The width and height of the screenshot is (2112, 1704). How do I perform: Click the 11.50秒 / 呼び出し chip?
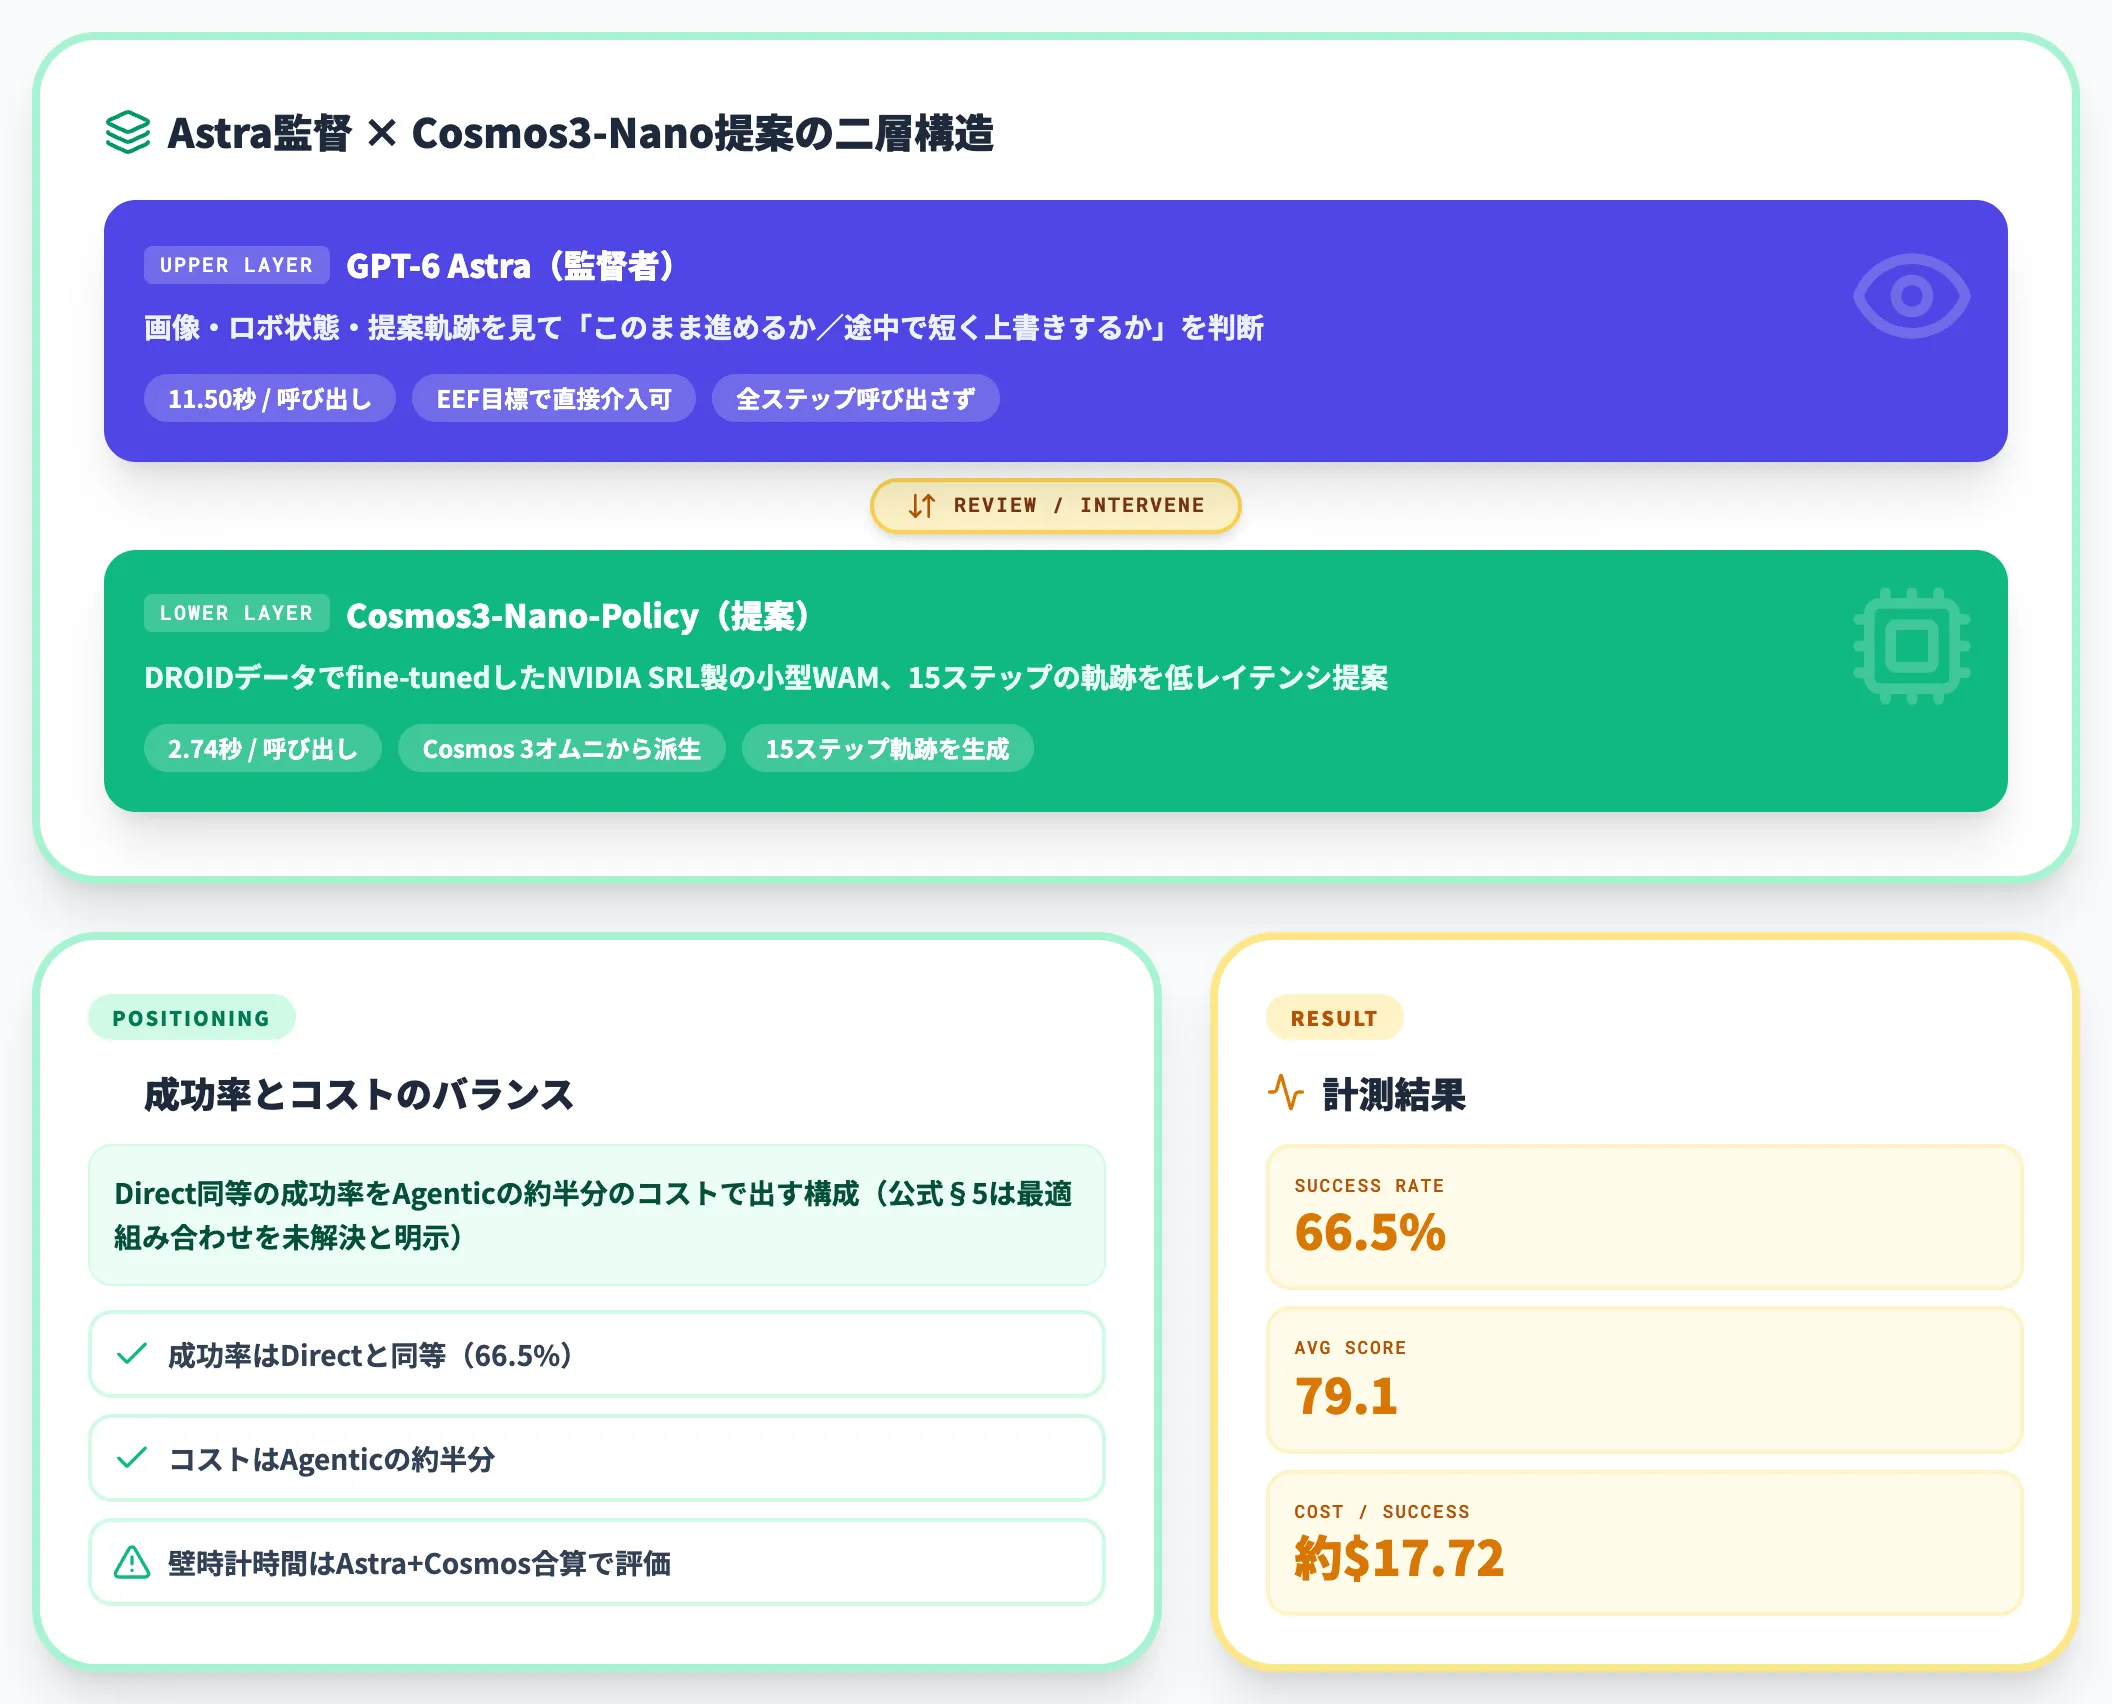click(x=270, y=398)
